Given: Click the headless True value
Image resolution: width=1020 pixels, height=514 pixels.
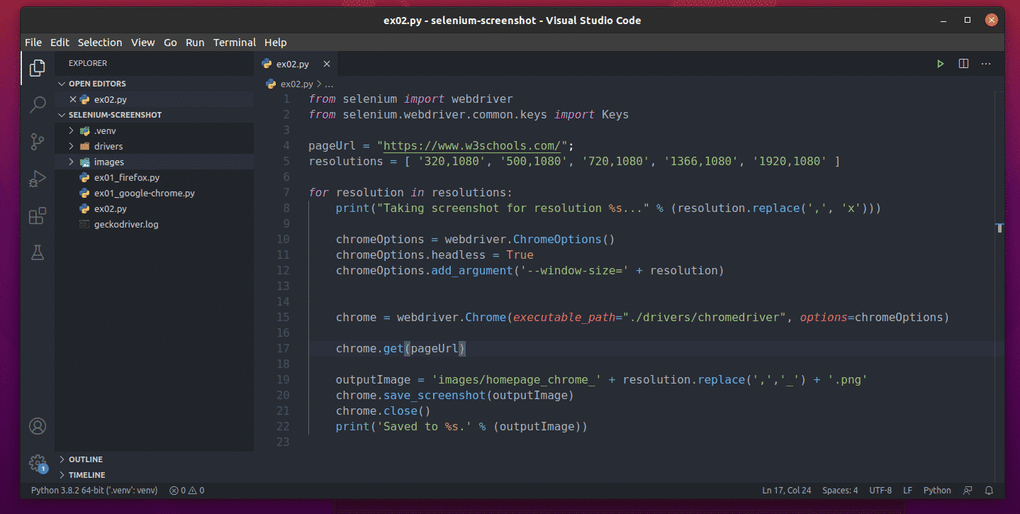Looking at the screenshot, I should tap(520, 255).
